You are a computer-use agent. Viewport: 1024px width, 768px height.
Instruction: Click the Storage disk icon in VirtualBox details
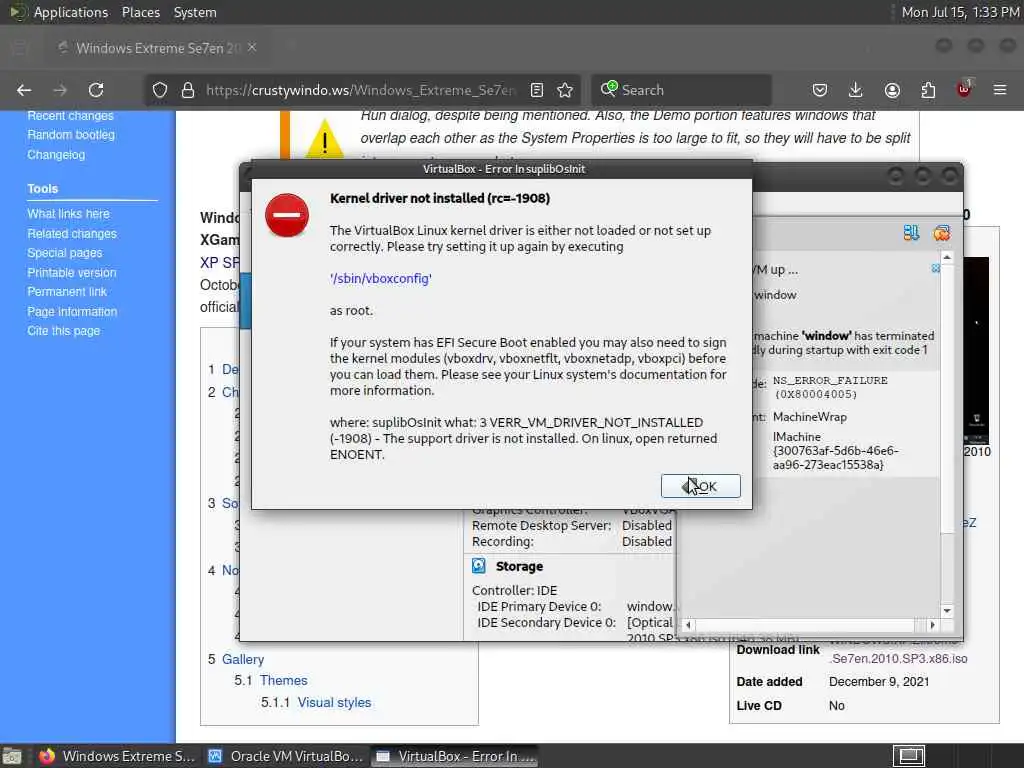pos(479,566)
